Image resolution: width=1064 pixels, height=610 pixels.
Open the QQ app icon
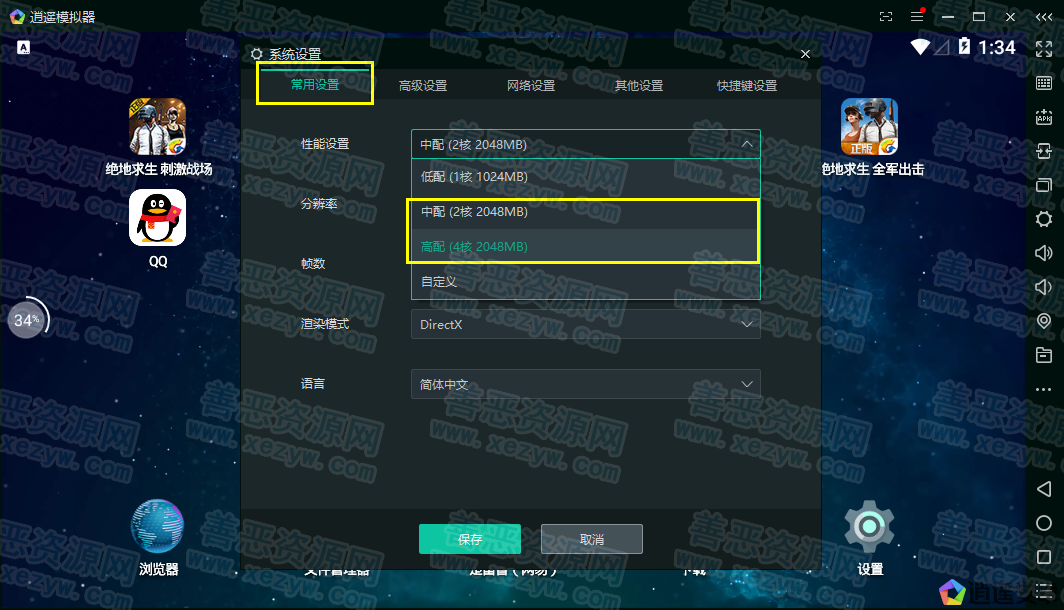tap(158, 218)
